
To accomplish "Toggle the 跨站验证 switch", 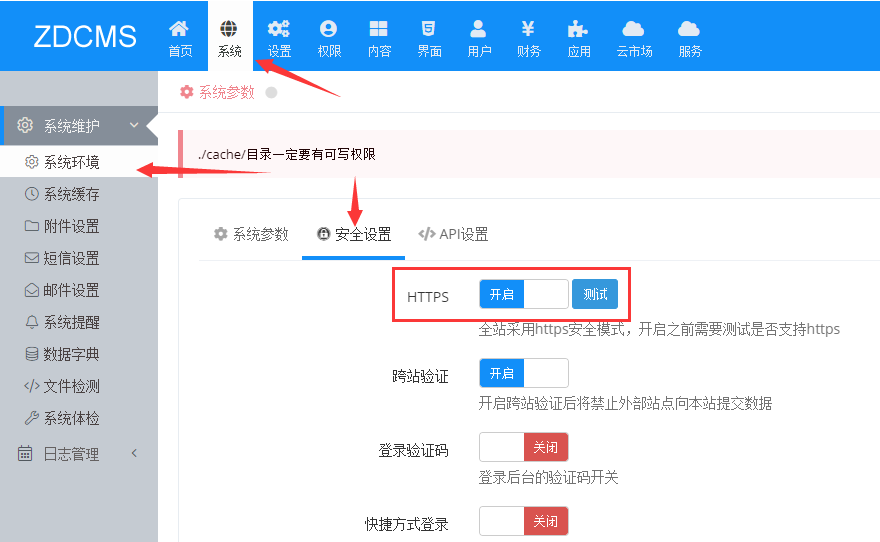I will [x=524, y=373].
